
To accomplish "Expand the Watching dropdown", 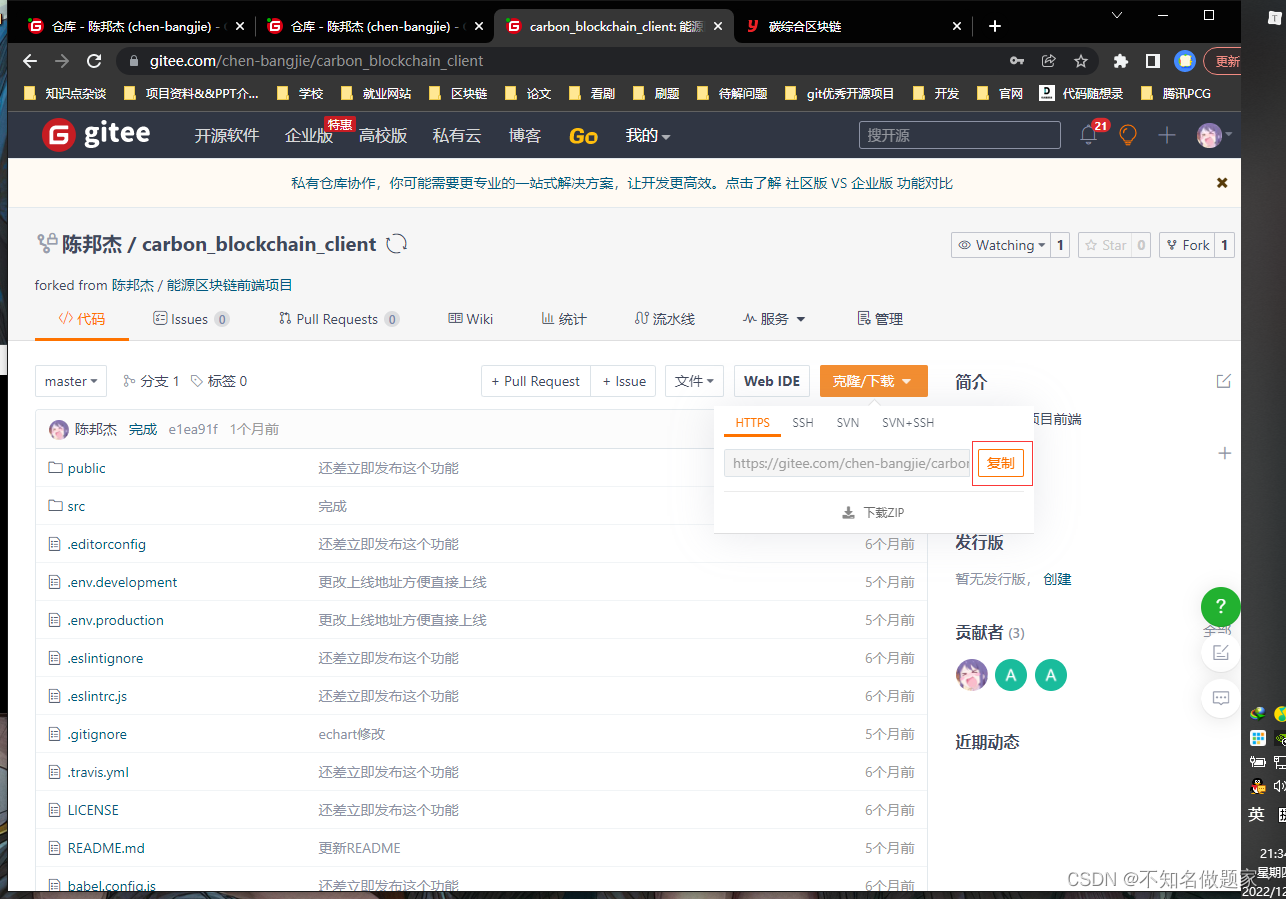I will [x=1001, y=245].
